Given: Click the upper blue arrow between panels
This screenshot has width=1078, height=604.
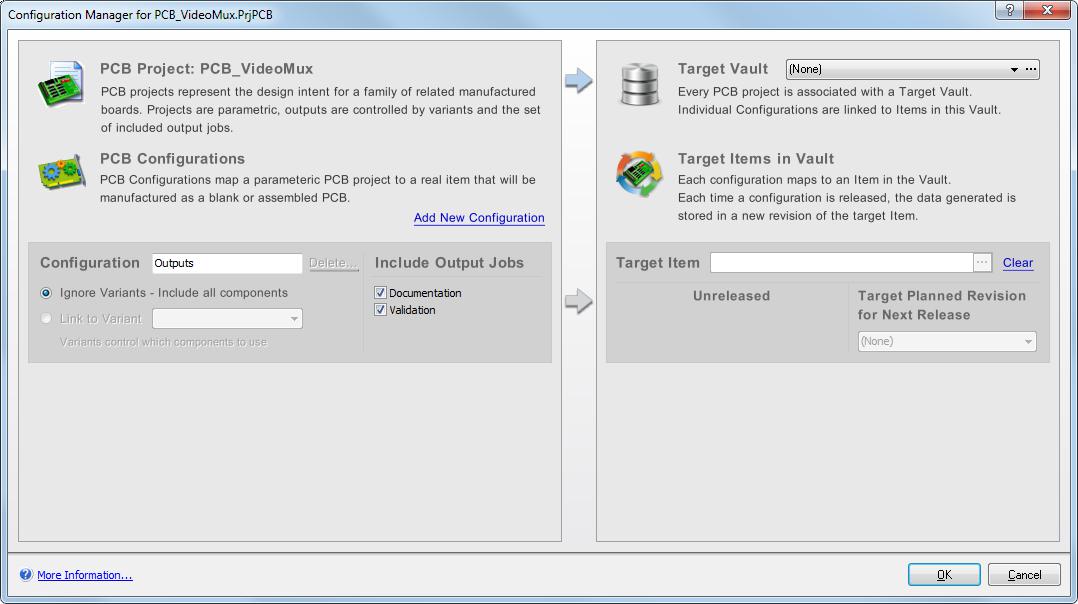Looking at the screenshot, I should pyautogui.click(x=579, y=81).
